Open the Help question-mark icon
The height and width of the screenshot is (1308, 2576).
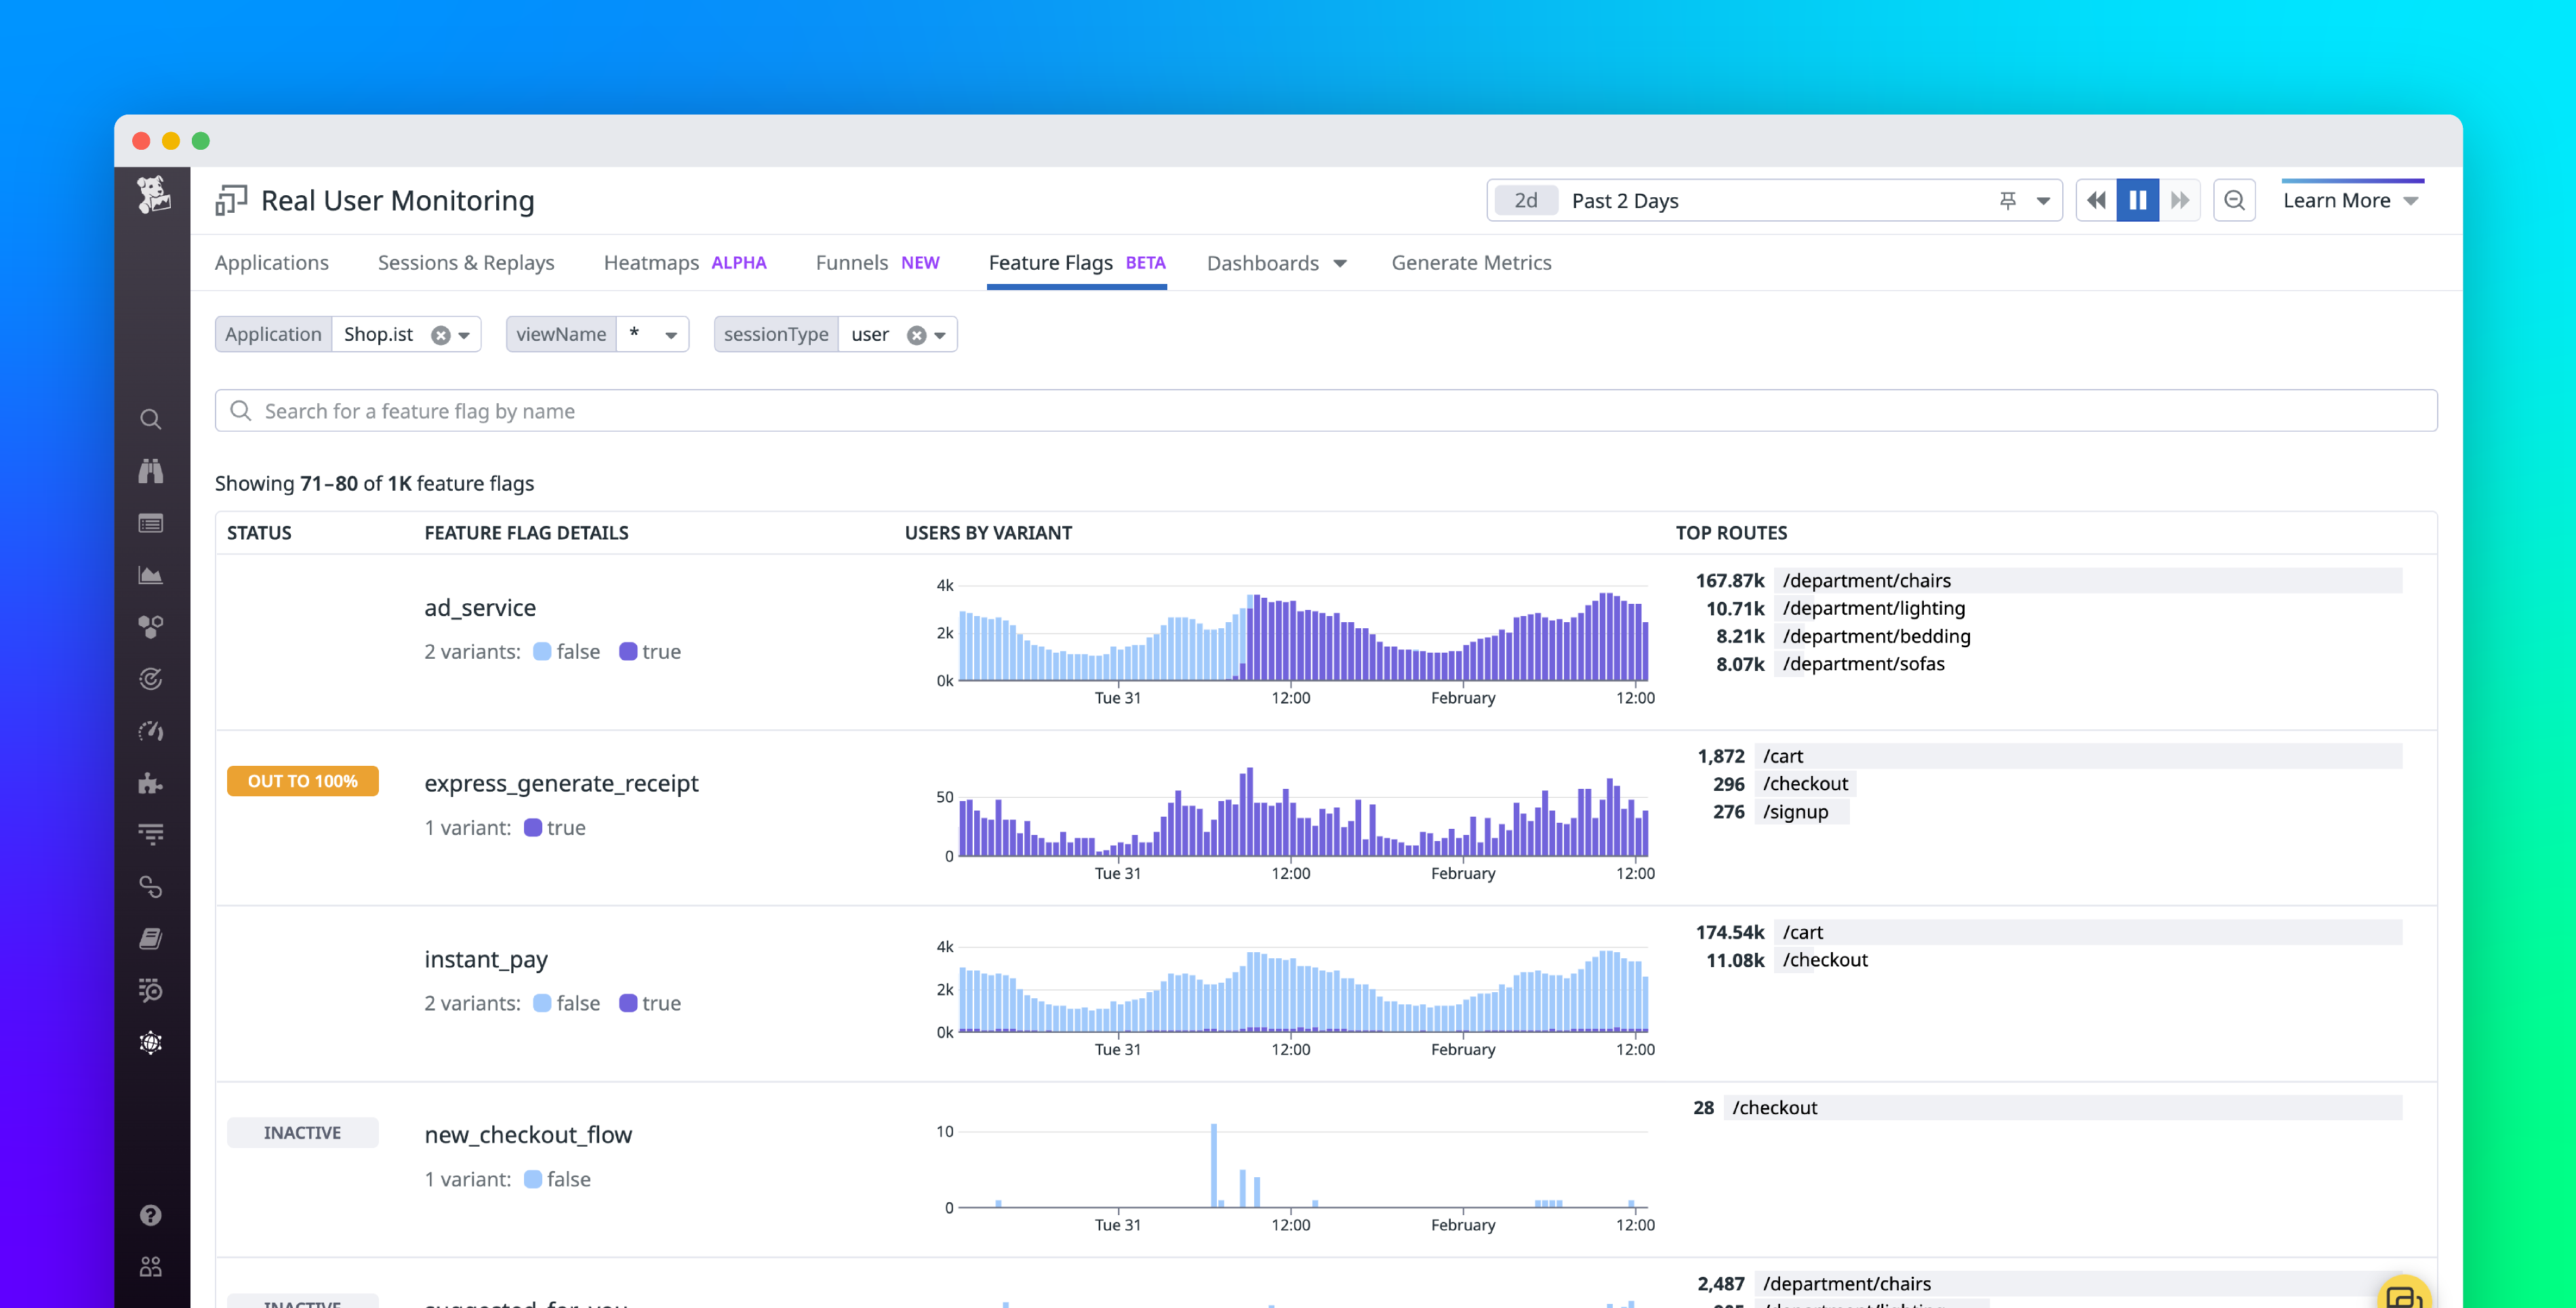(151, 1214)
